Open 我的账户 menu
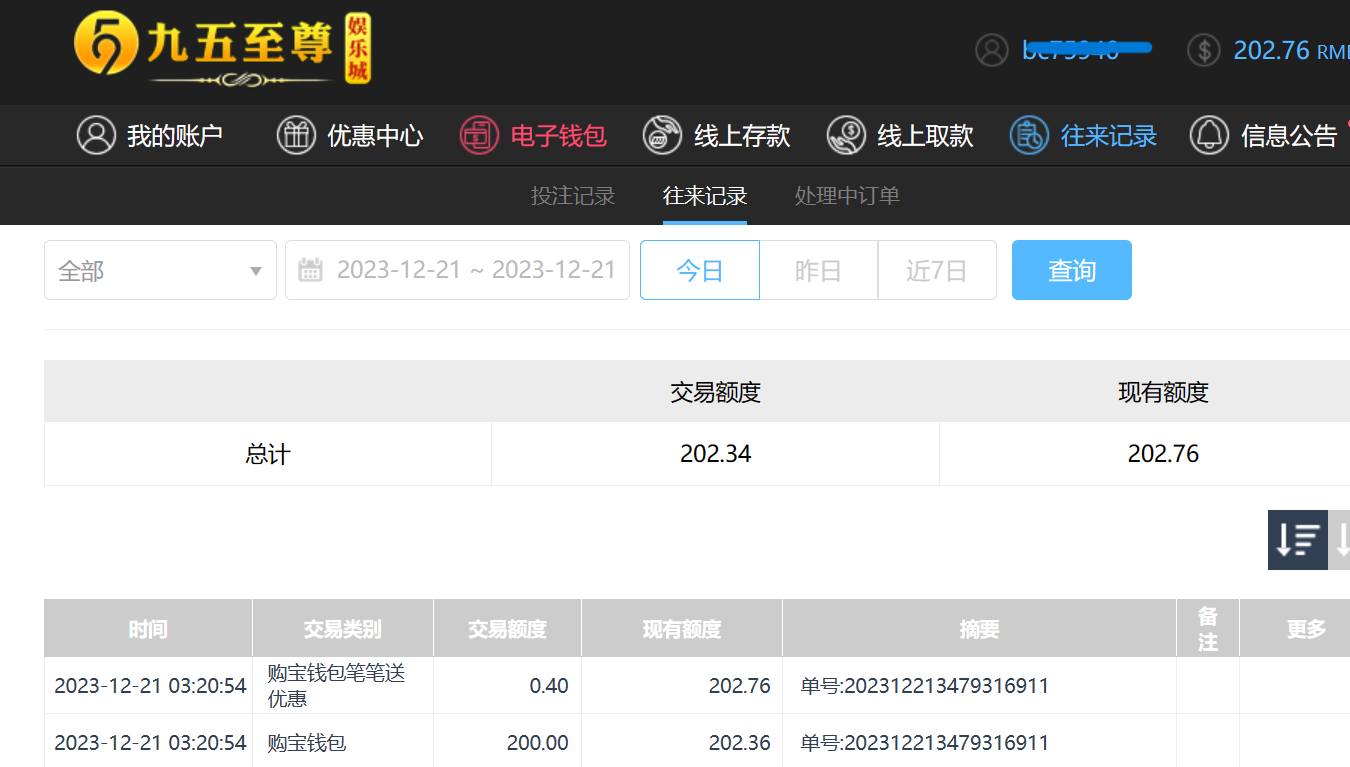 point(150,135)
